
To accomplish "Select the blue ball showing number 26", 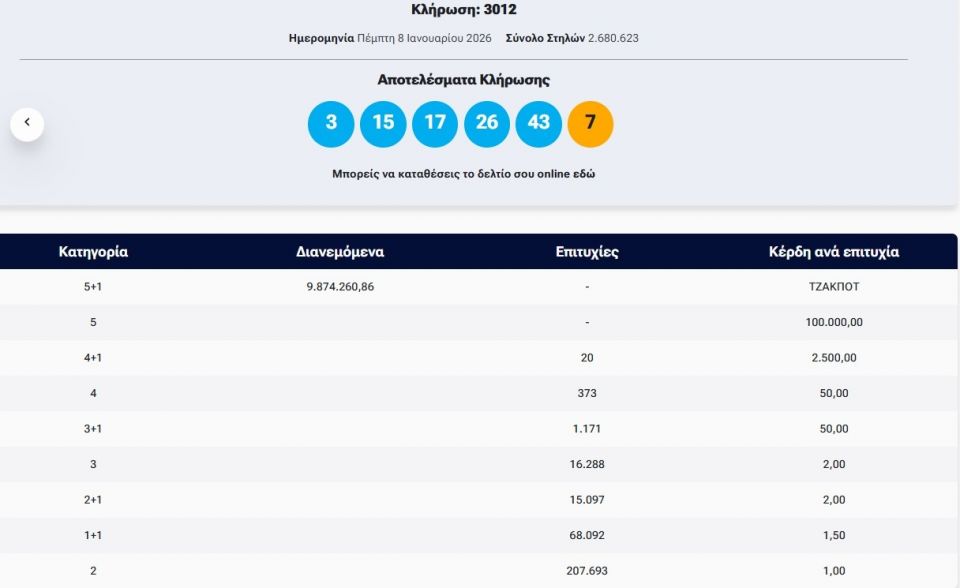I will point(487,123).
